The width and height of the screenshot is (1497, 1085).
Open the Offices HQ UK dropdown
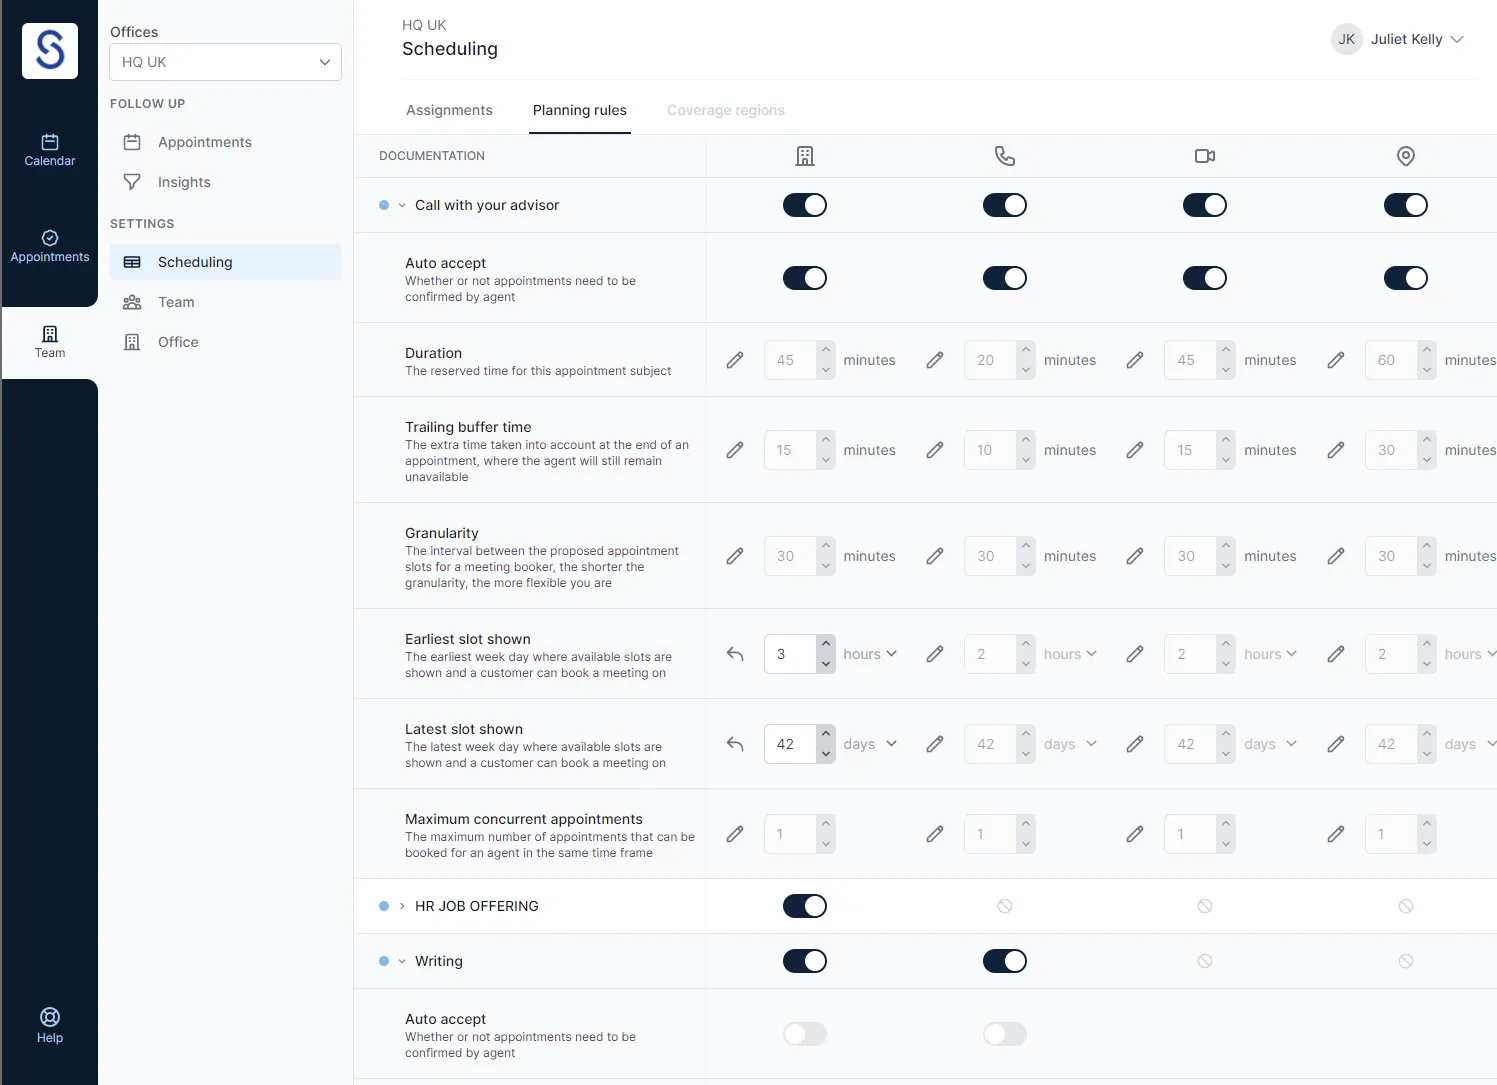(x=225, y=62)
